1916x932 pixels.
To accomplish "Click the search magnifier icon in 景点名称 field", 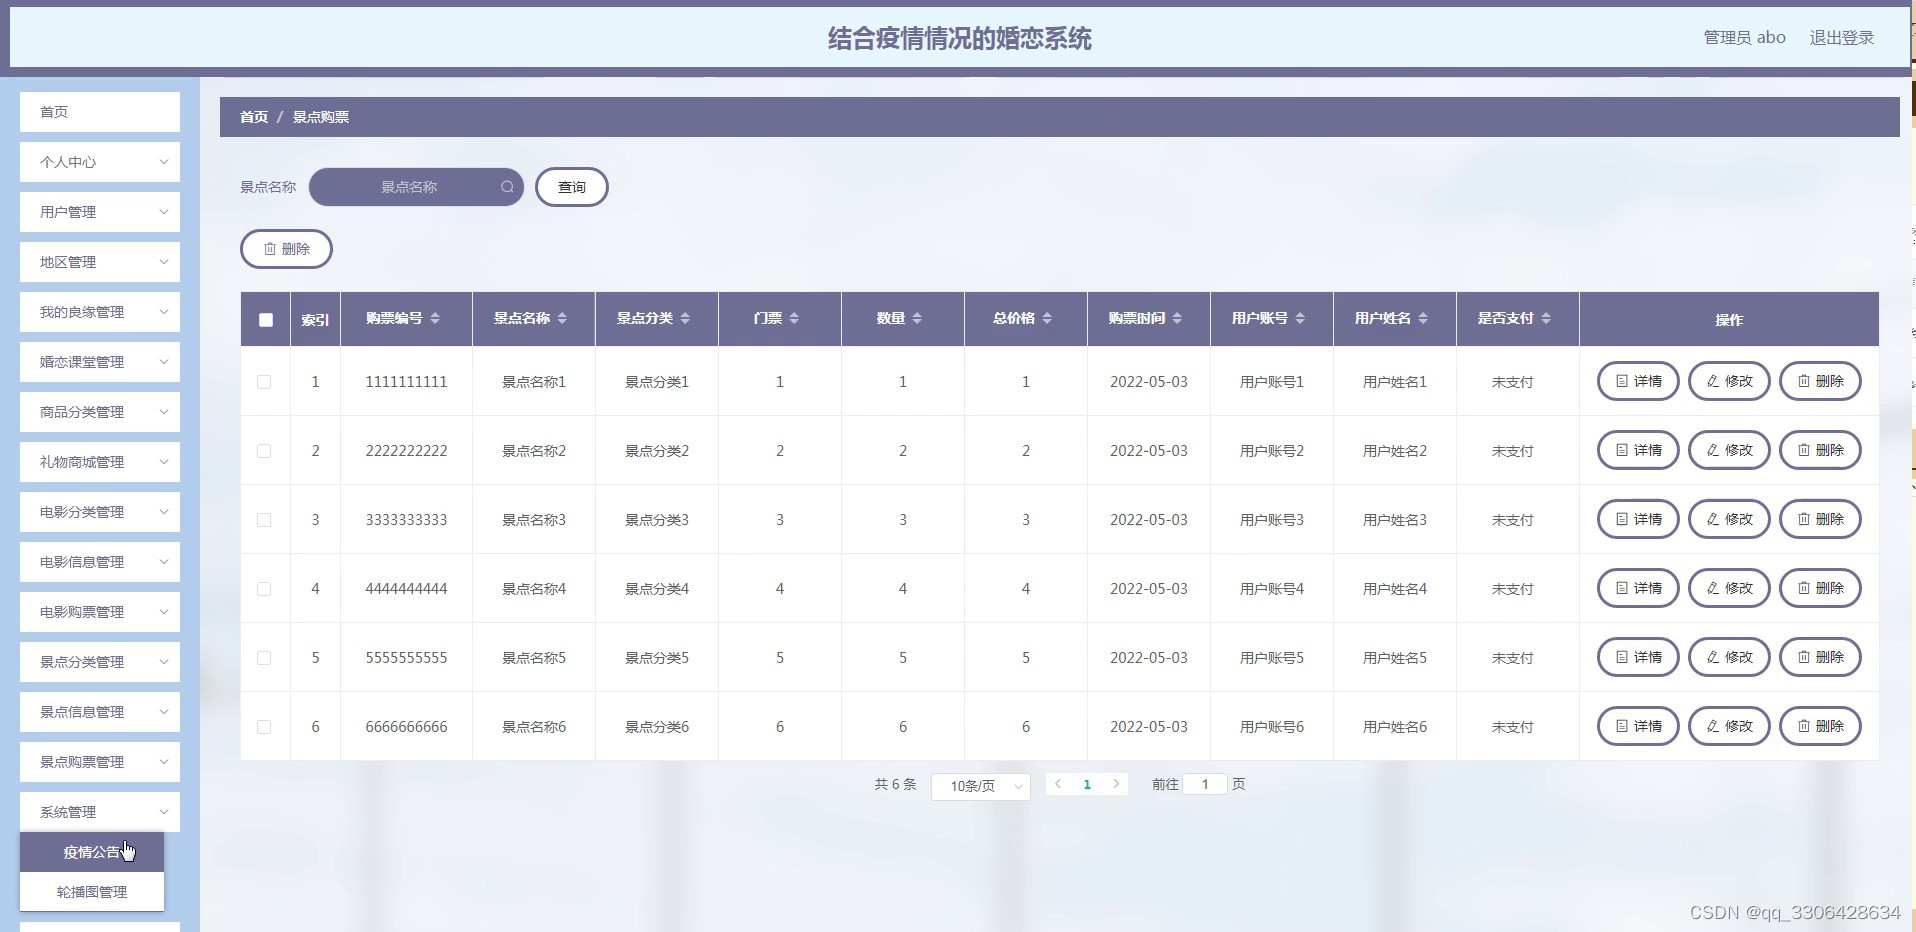I will pos(507,187).
